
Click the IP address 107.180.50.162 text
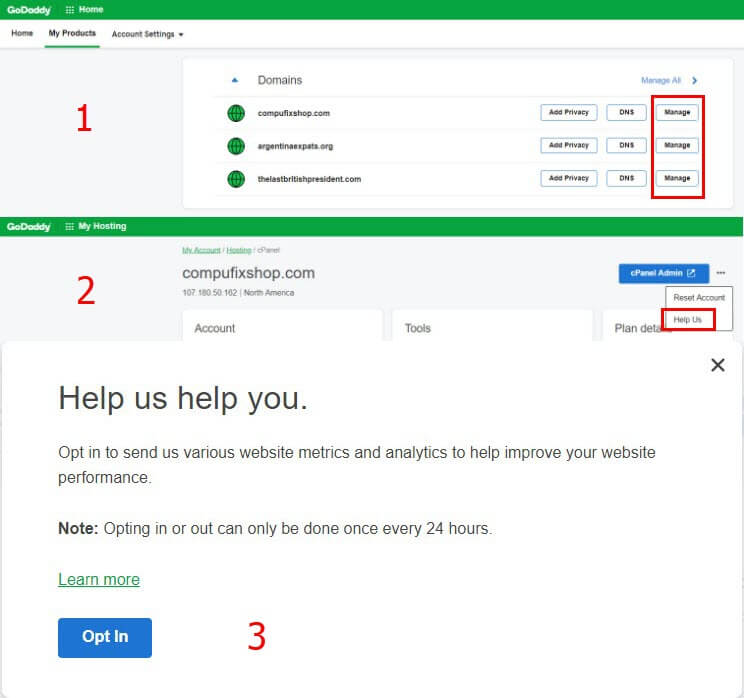click(x=210, y=293)
